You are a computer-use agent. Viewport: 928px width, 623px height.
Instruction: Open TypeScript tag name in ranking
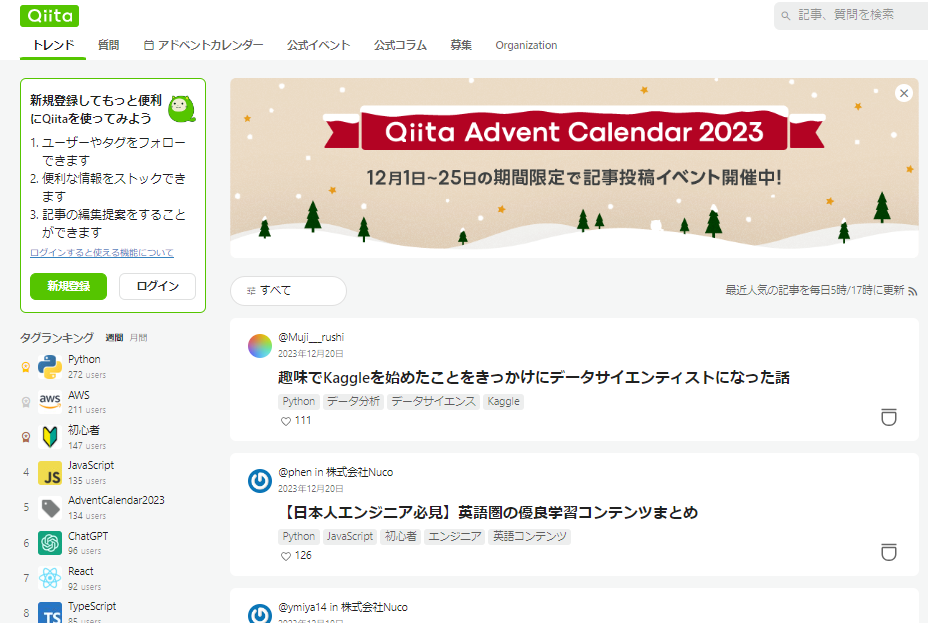click(x=92, y=606)
